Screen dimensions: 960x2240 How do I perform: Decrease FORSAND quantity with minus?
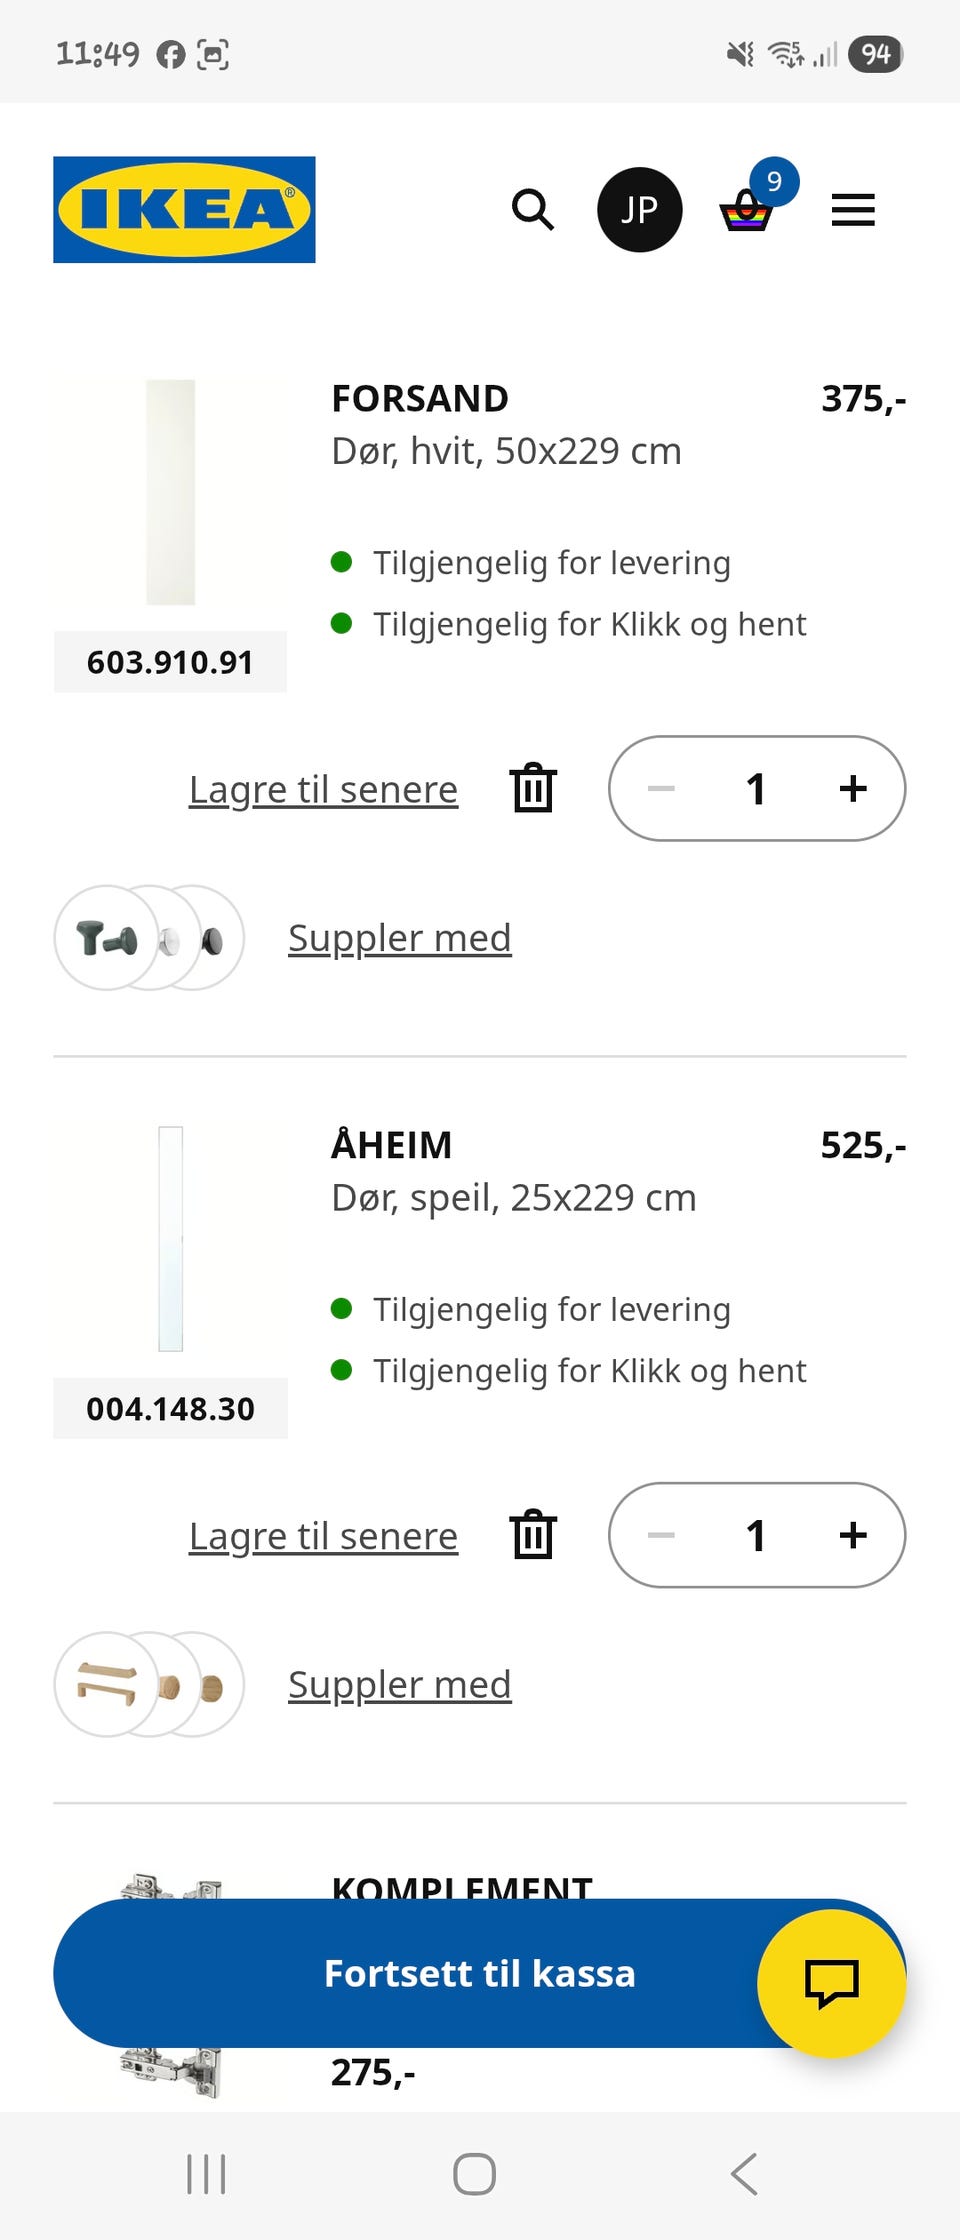661,788
